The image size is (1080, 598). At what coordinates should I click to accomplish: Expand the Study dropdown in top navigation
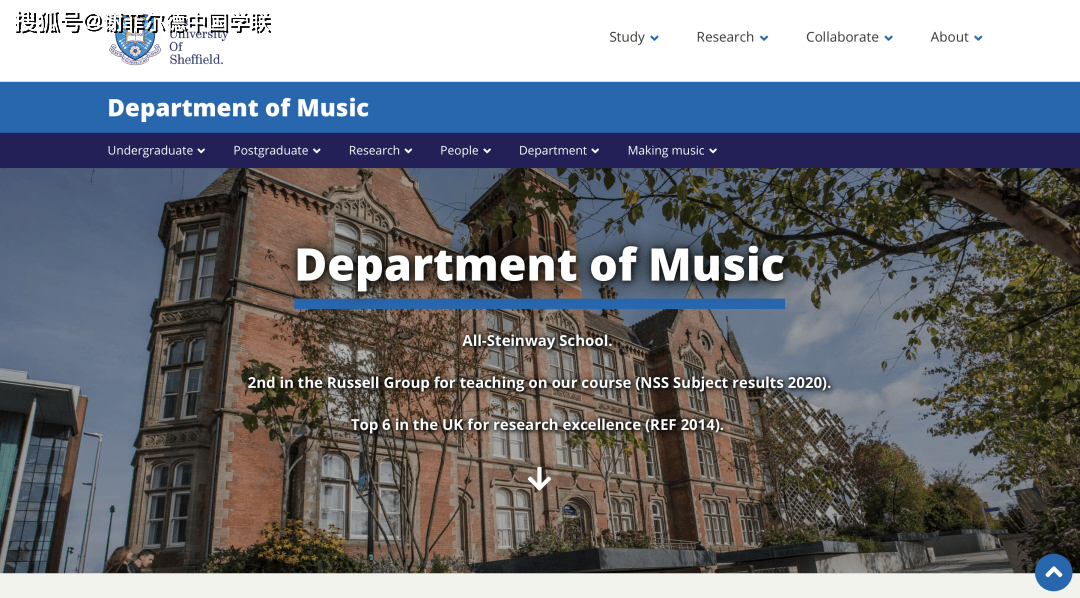pyautogui.click(x=655, y=37)
